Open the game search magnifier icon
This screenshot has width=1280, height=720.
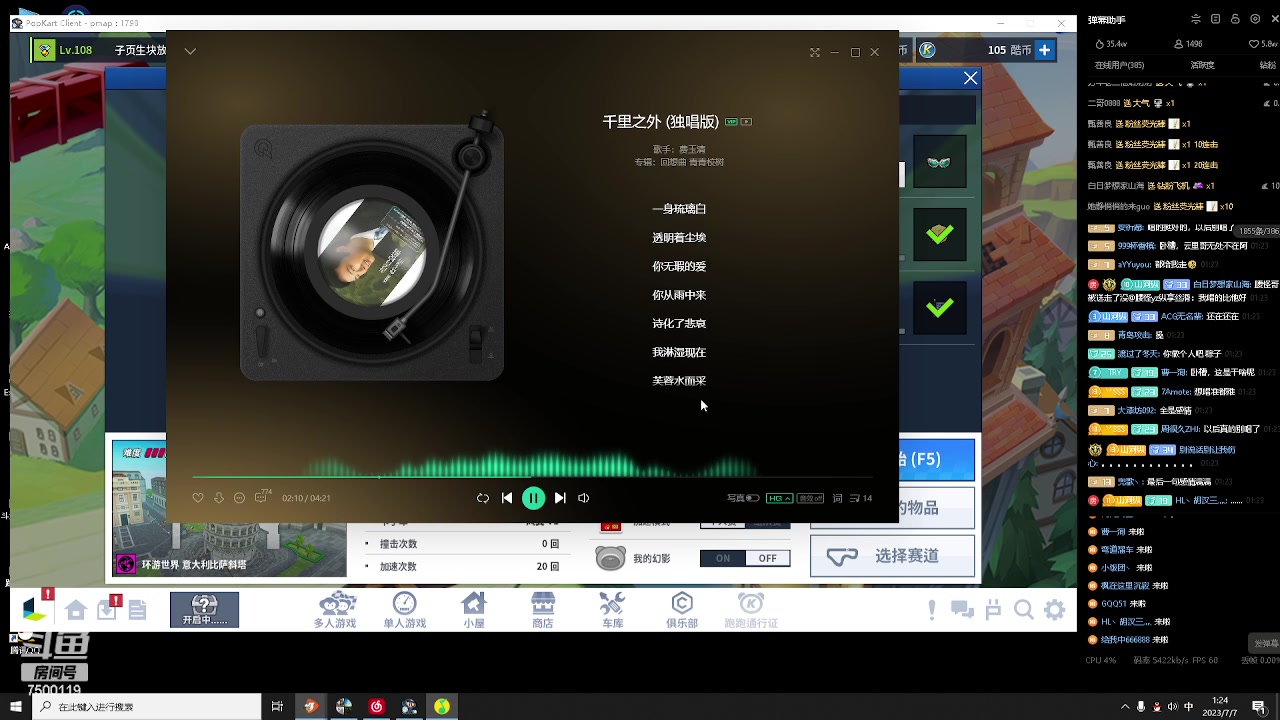[x=1024, y=610]
